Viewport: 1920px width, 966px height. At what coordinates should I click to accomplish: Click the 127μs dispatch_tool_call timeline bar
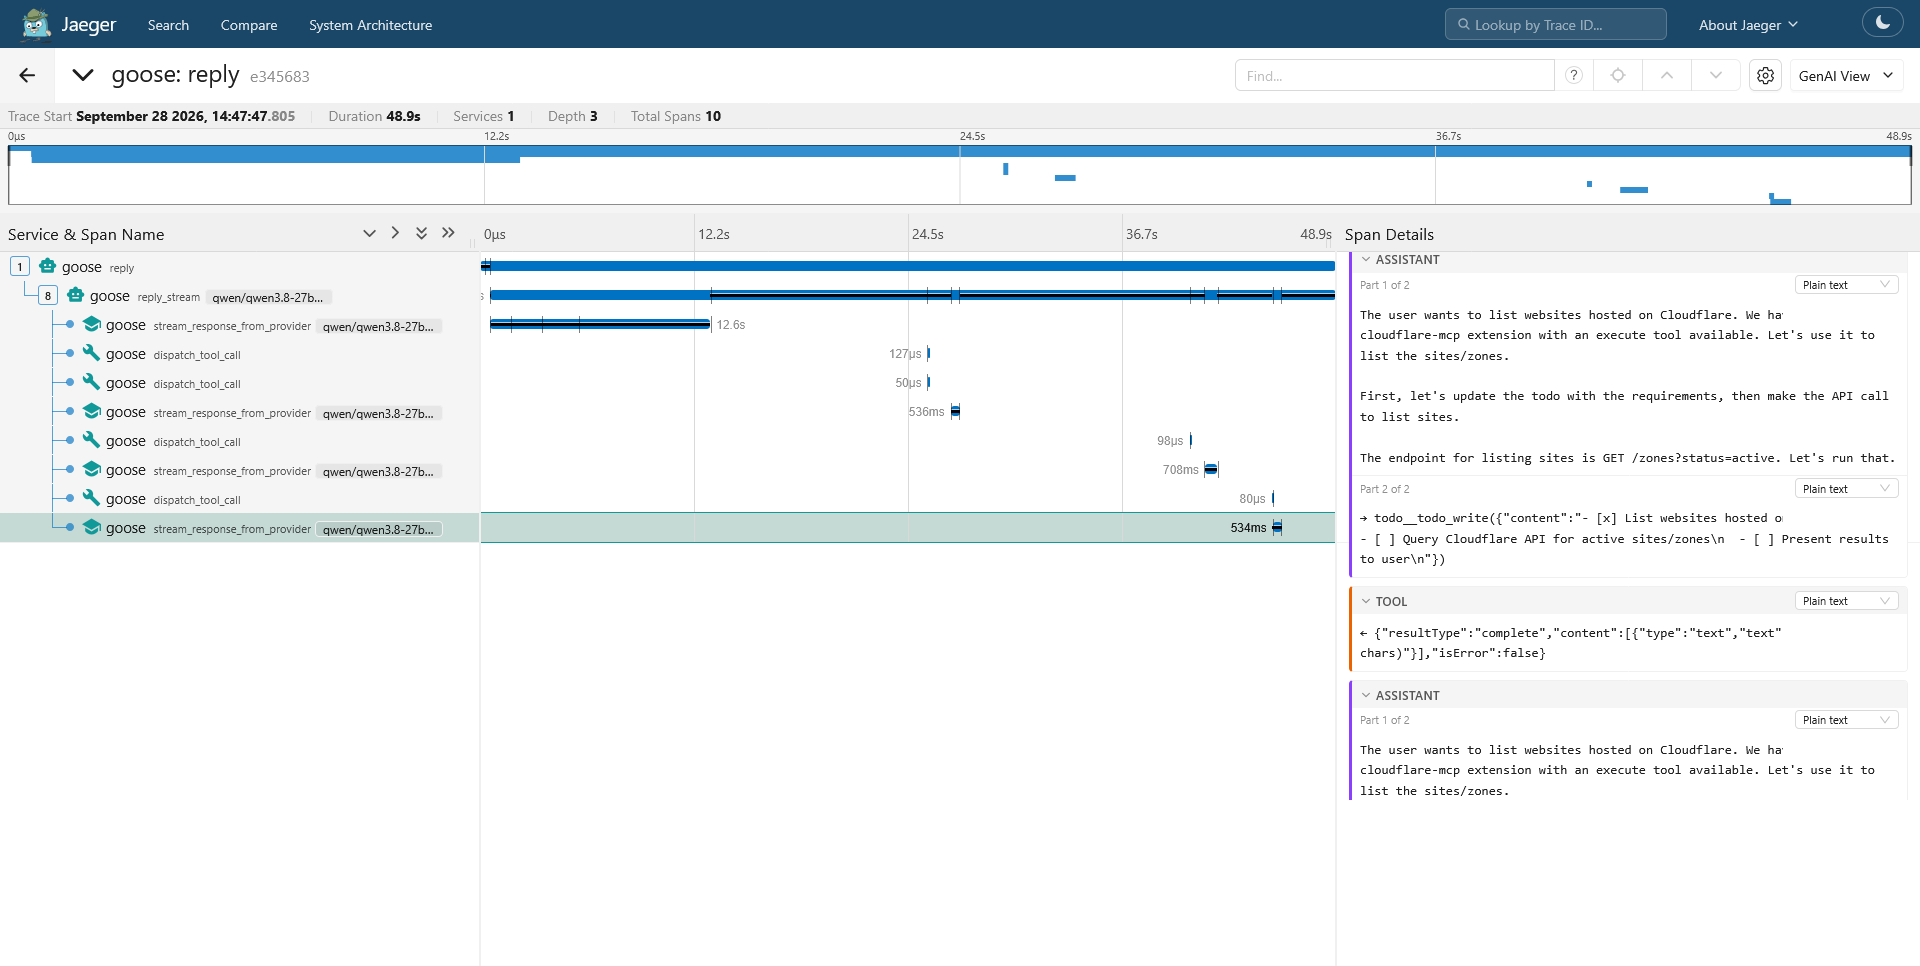pyautogui.click(x=928, y=353)
